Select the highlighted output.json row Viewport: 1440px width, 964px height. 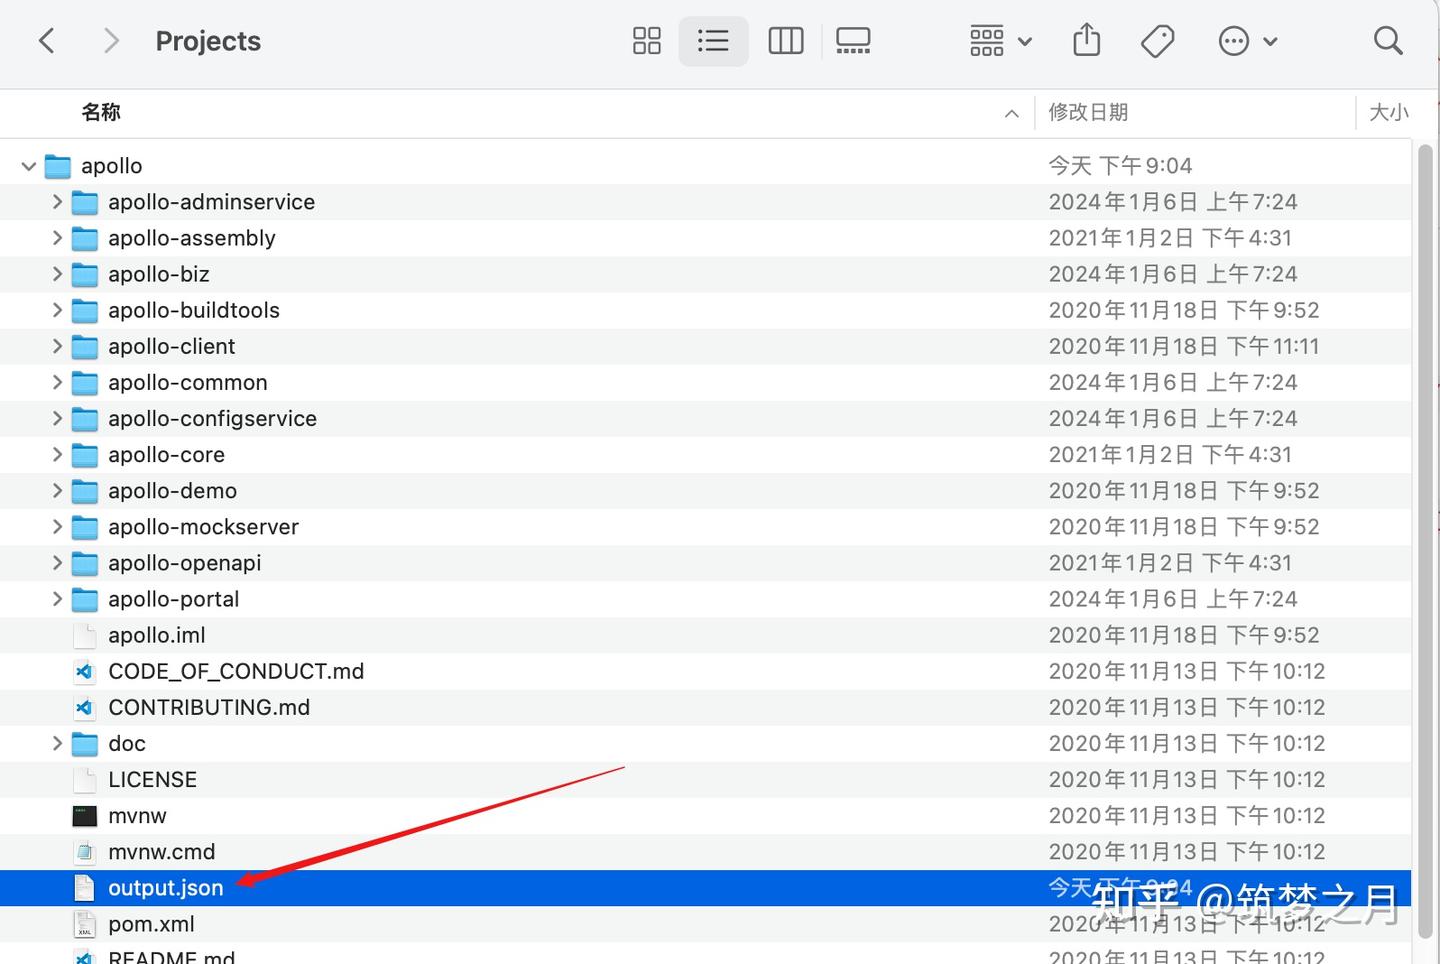166,888
